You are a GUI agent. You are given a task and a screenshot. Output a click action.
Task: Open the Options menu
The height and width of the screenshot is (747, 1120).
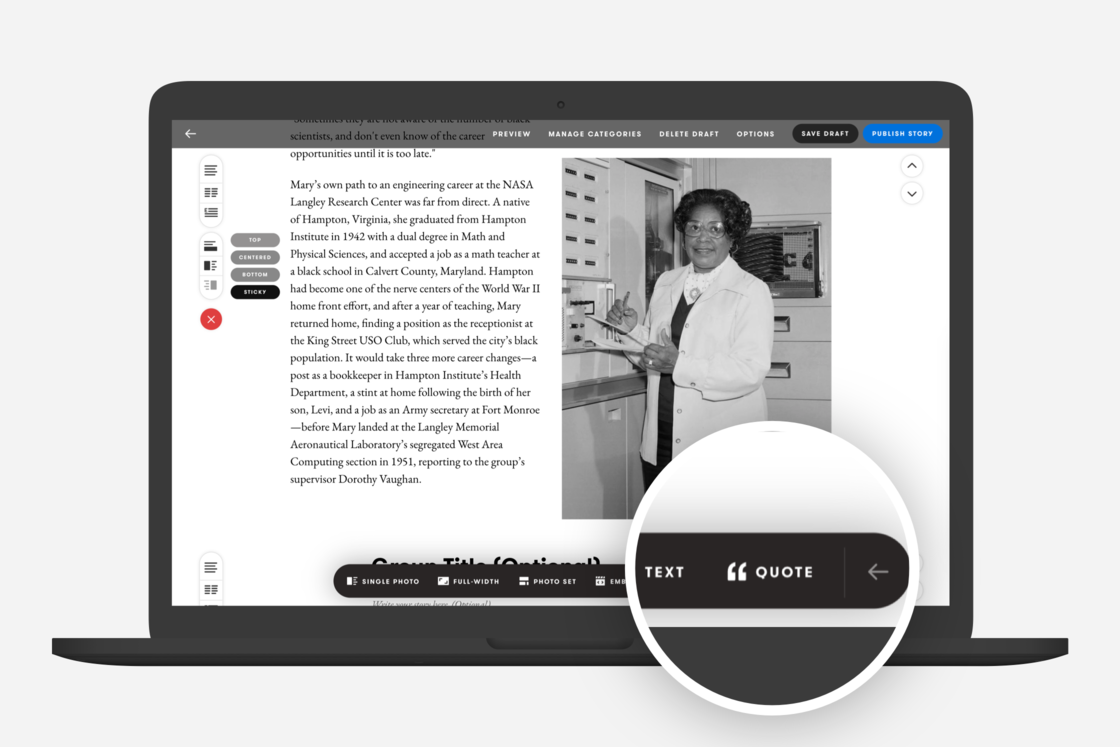click(x=755, y=134)
